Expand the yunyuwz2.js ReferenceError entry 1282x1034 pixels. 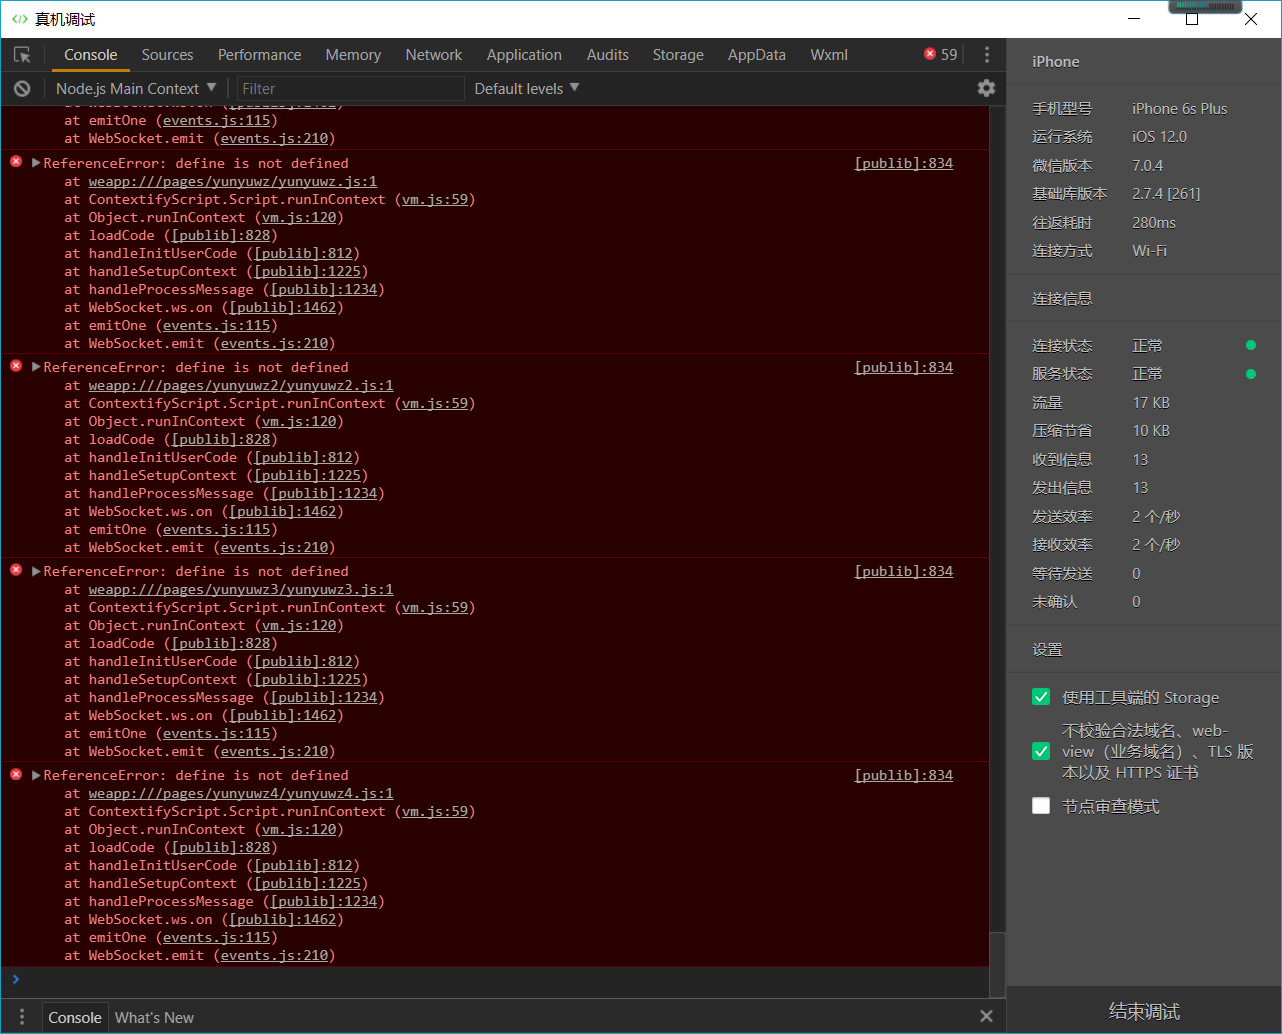pos(36,367)
